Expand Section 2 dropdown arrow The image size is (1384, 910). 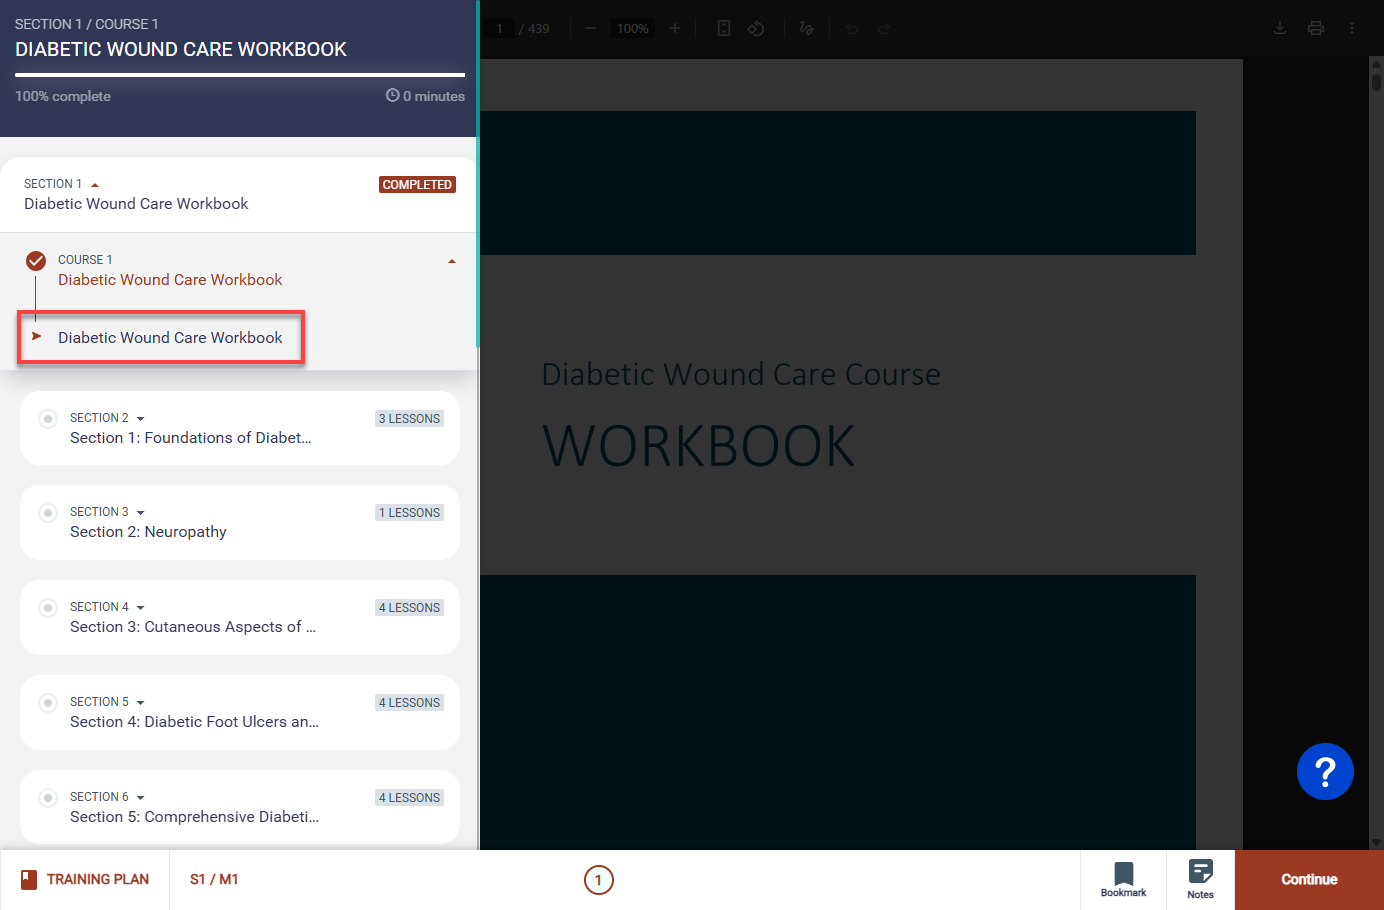141,419
